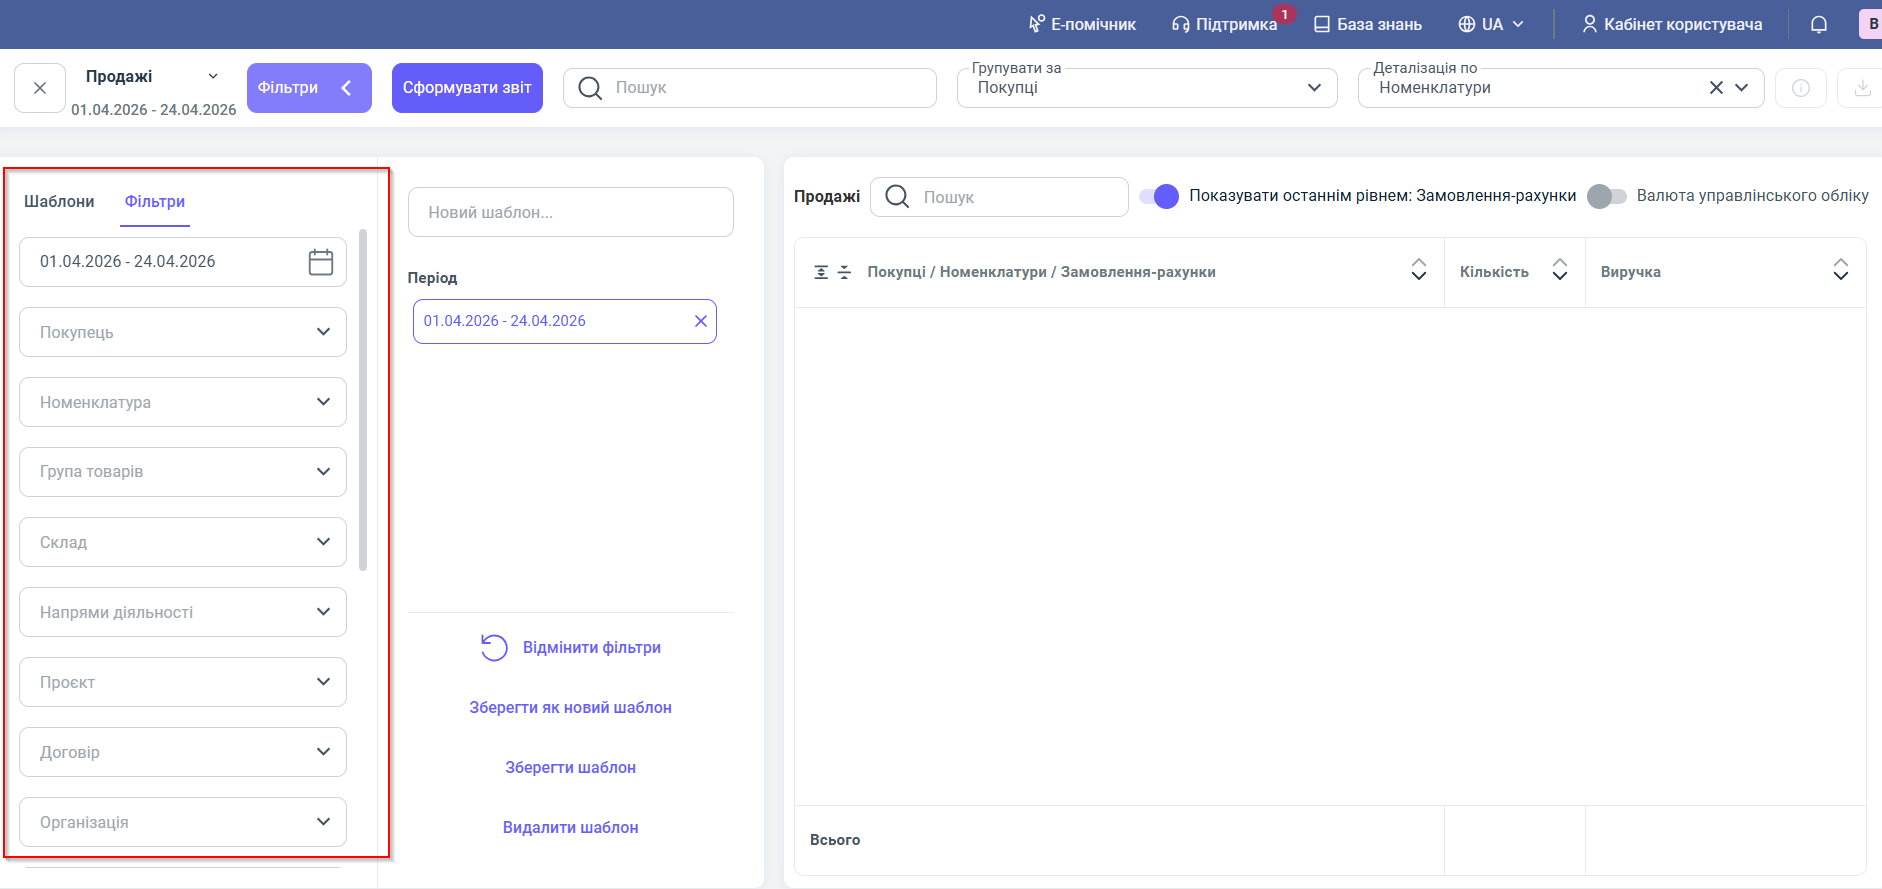
Task: Click the info circle icon
Action: click(1801, 88)
